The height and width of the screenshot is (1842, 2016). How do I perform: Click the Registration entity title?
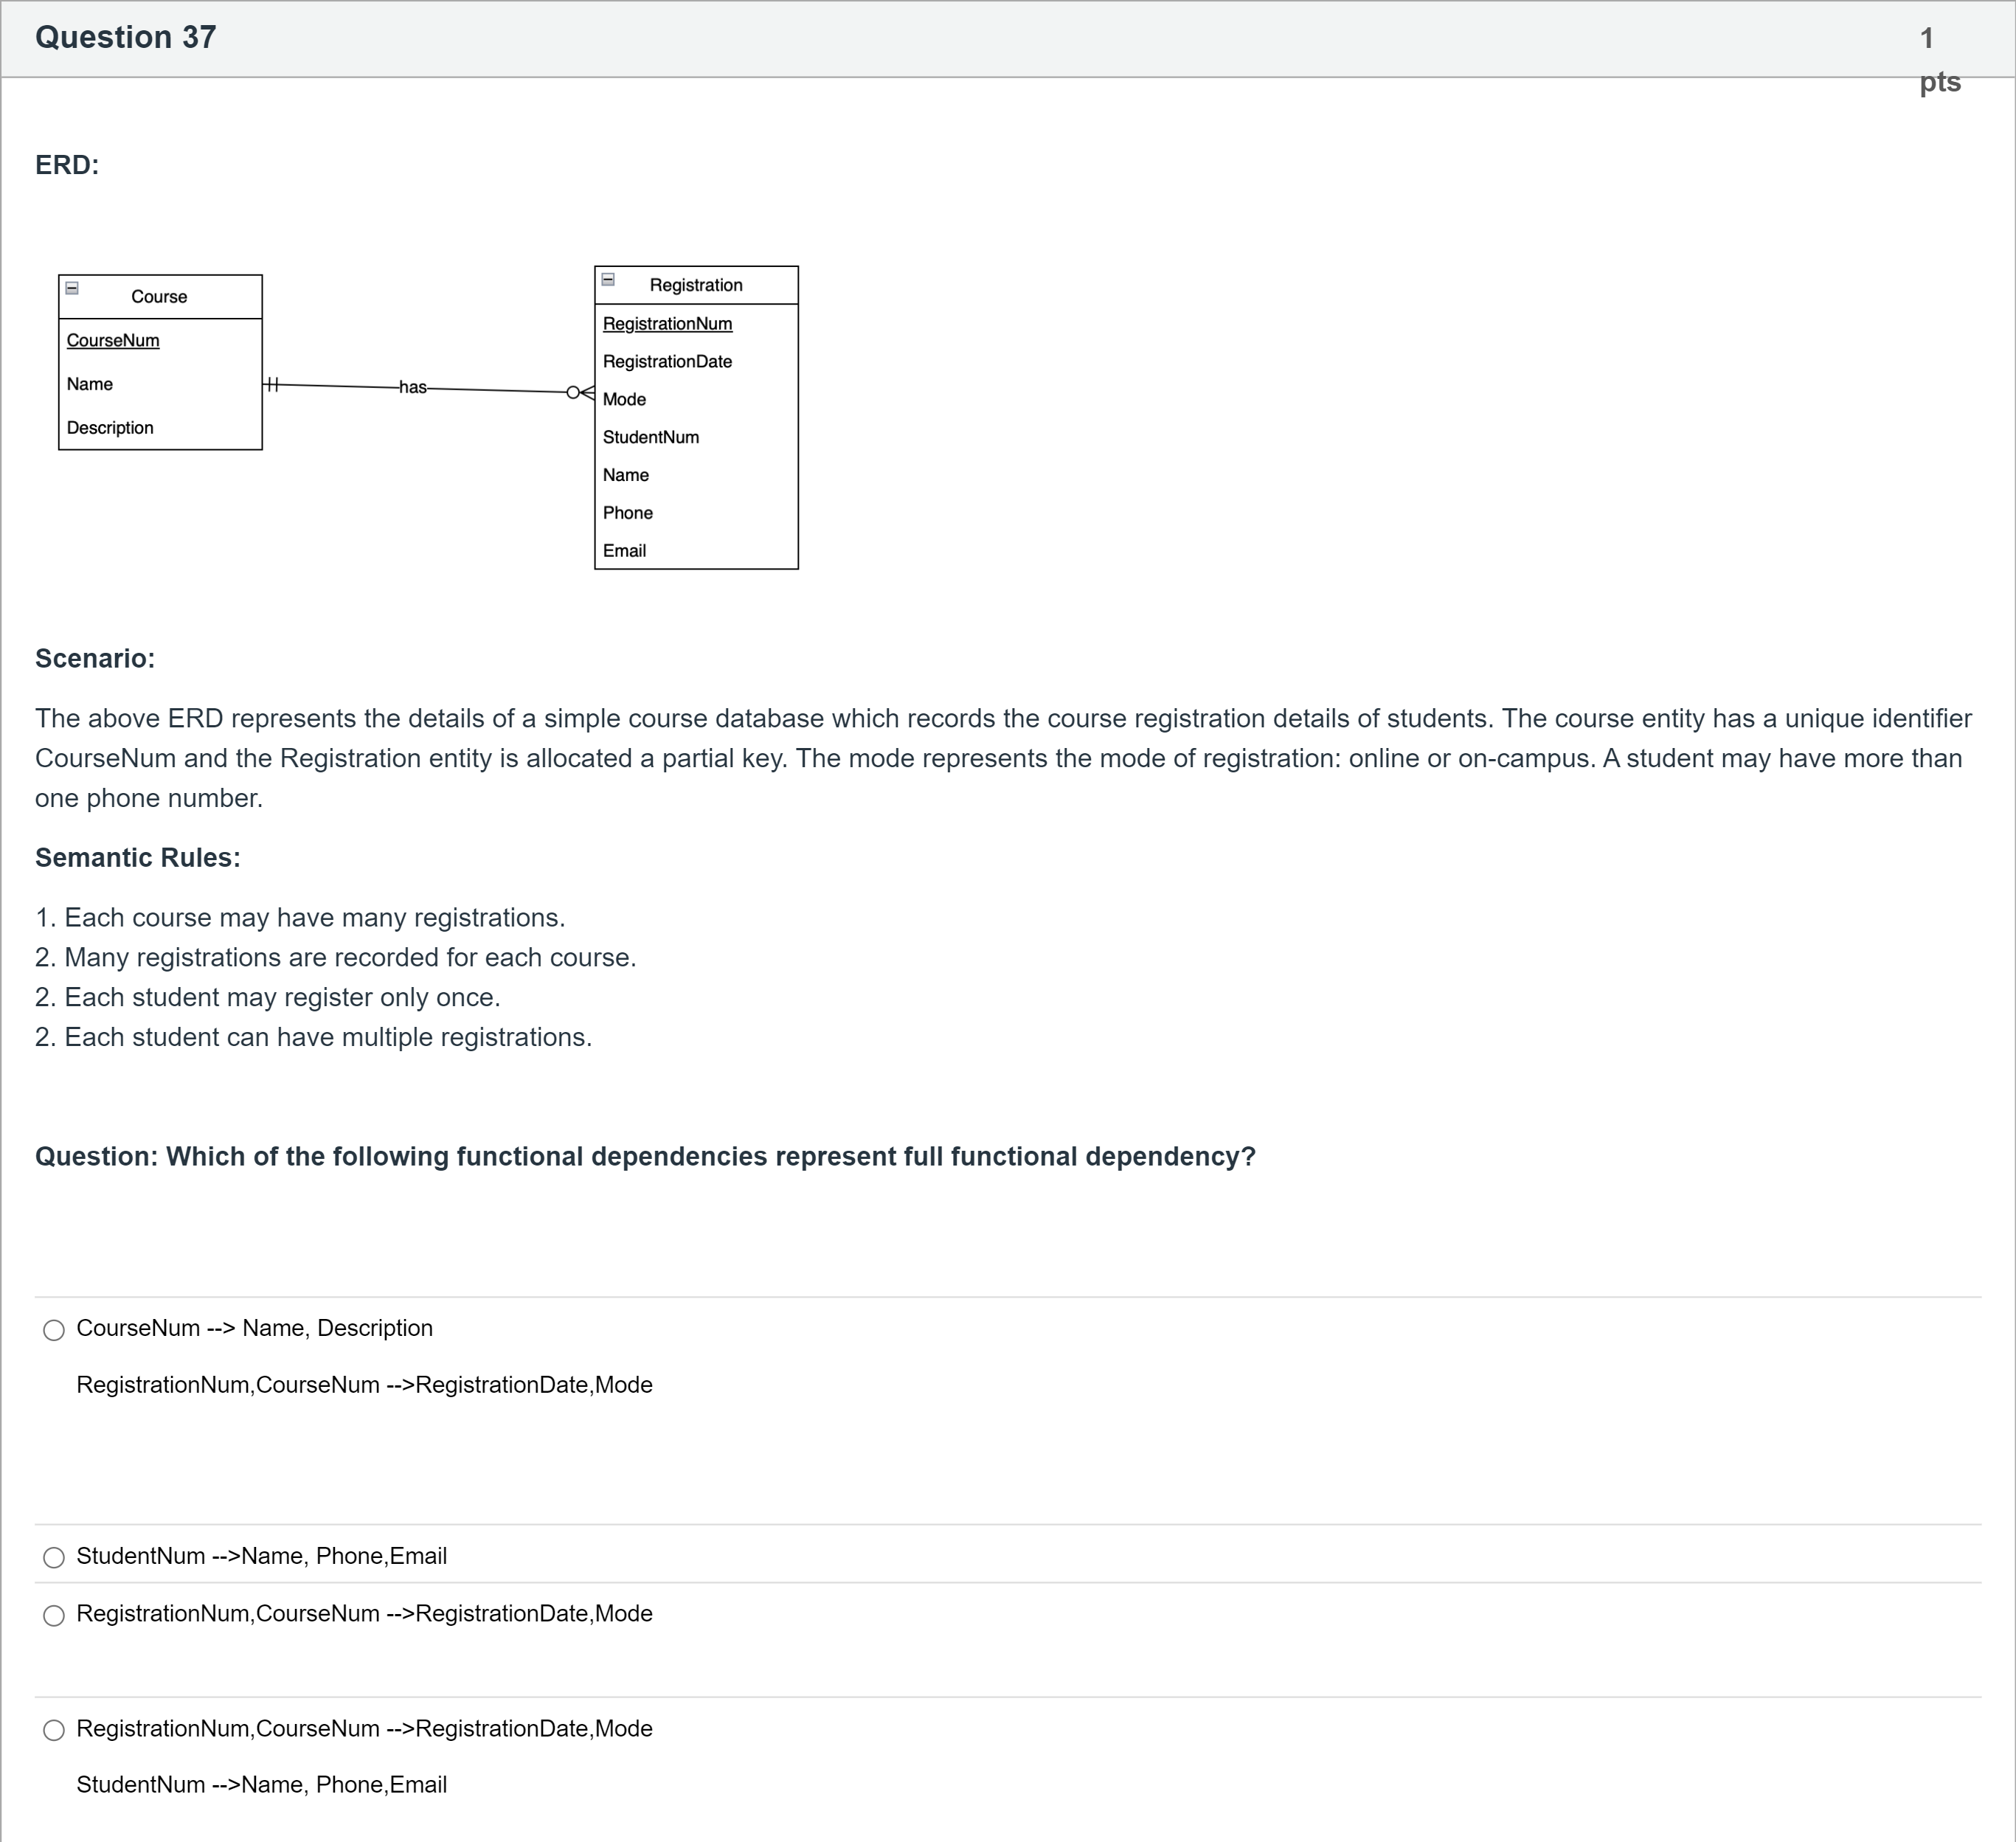[696, 285]
